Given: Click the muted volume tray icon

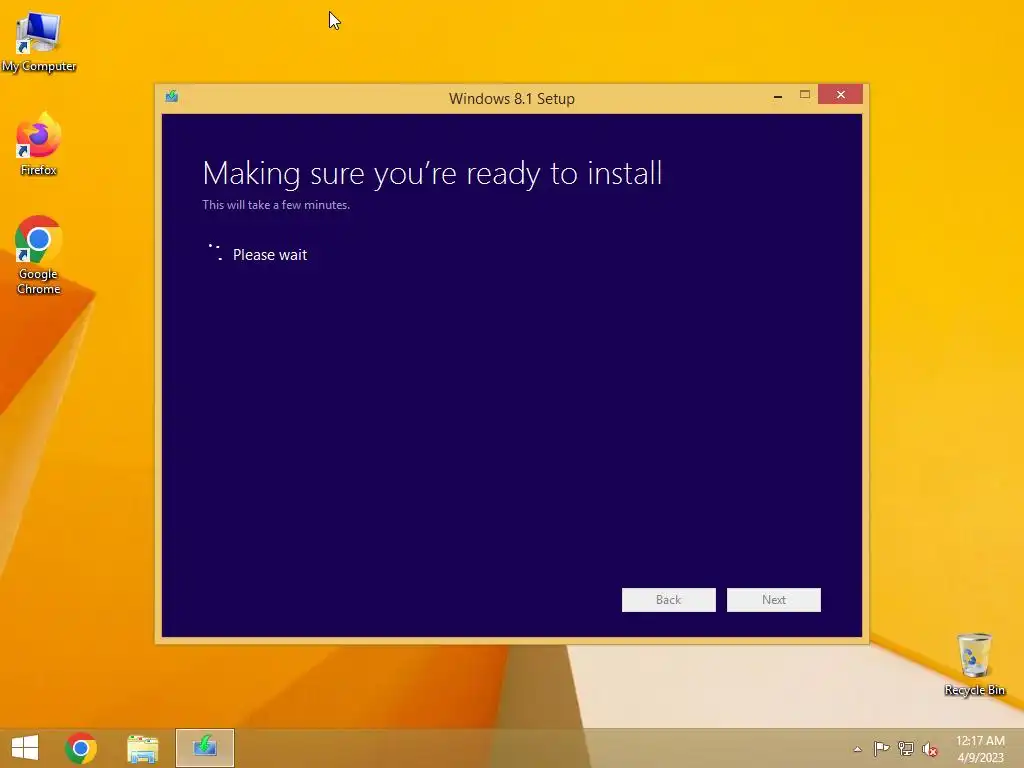Looking at the screenshot, I should pyautogui.click(x=930, y=749).
